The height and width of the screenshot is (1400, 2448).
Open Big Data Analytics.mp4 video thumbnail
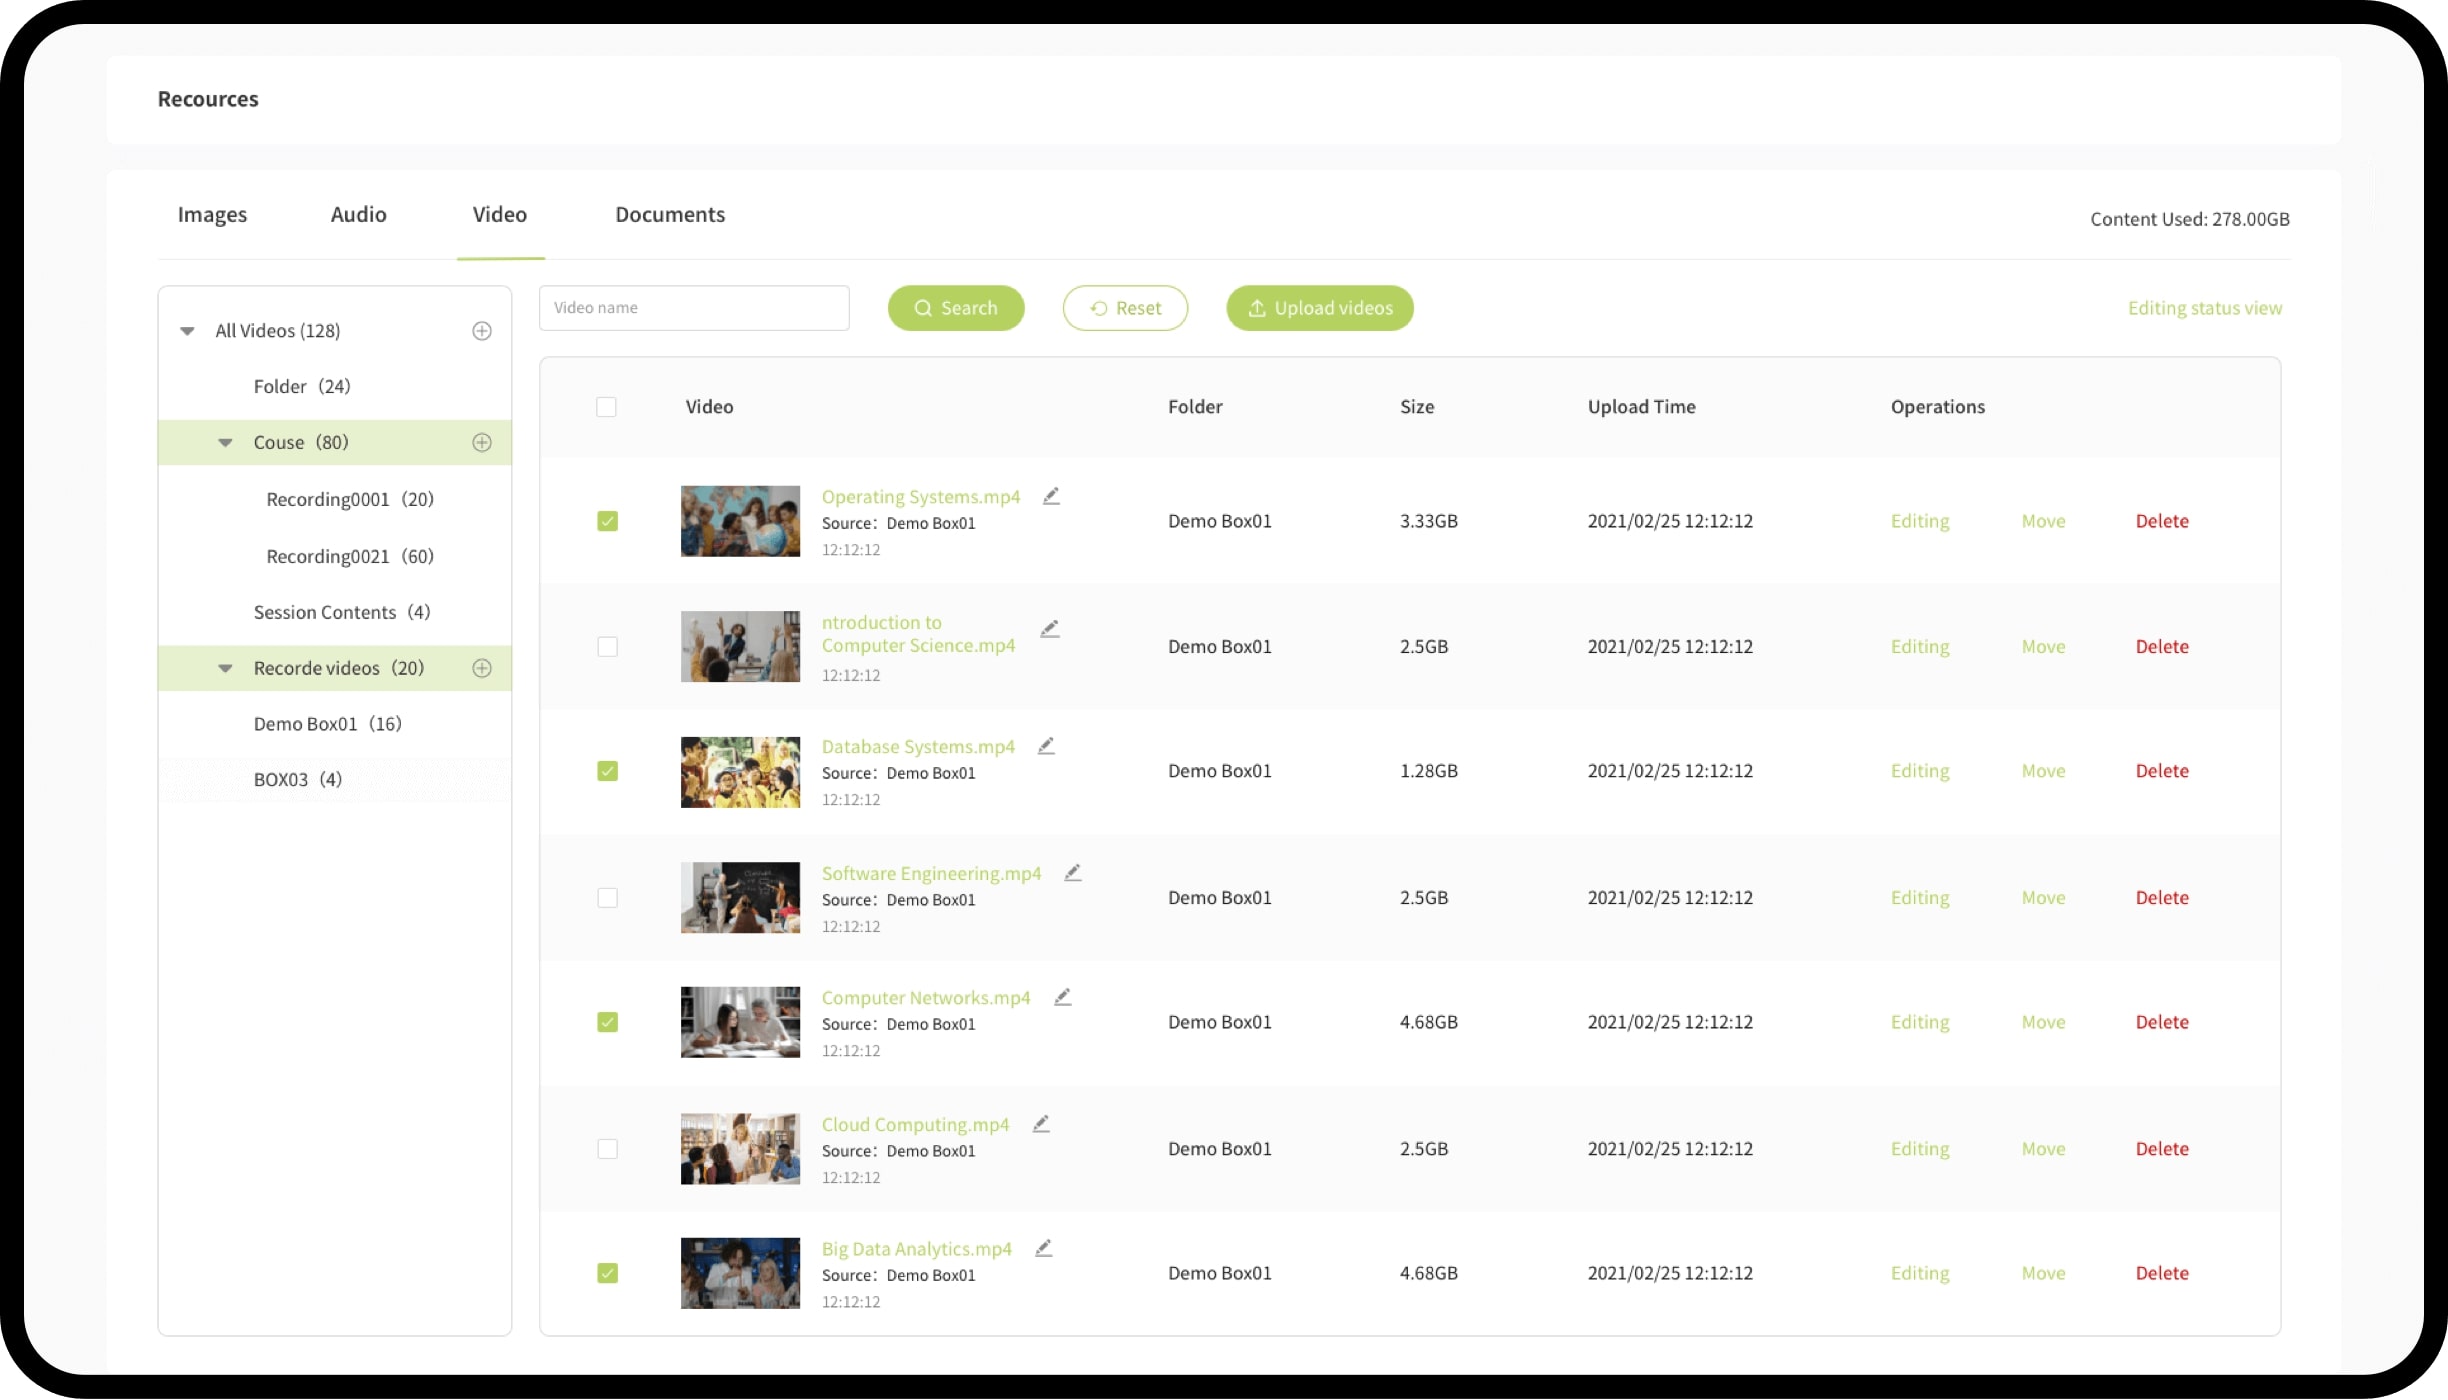pos(740,1273)
